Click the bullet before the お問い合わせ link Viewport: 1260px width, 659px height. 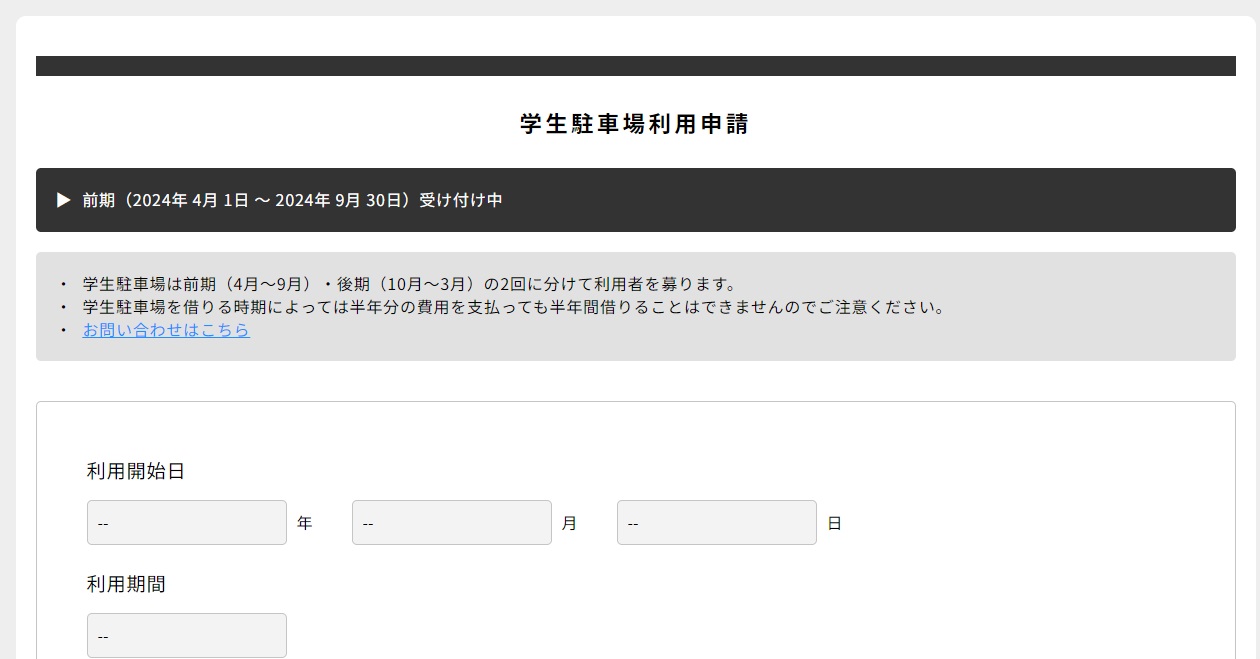coord(64,331)
